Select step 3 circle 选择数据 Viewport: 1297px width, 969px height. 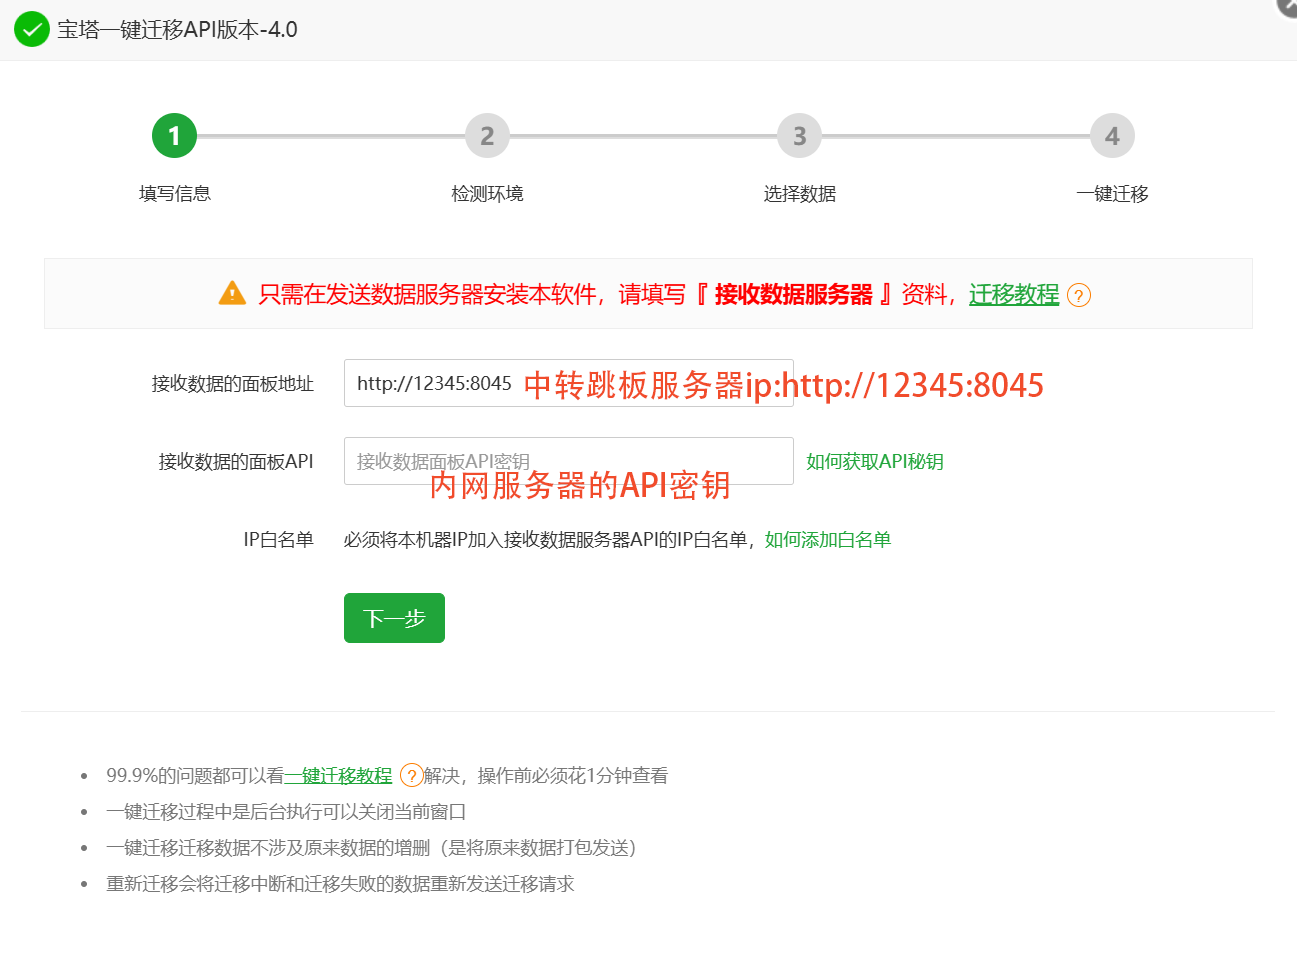[x=799, y=136]
